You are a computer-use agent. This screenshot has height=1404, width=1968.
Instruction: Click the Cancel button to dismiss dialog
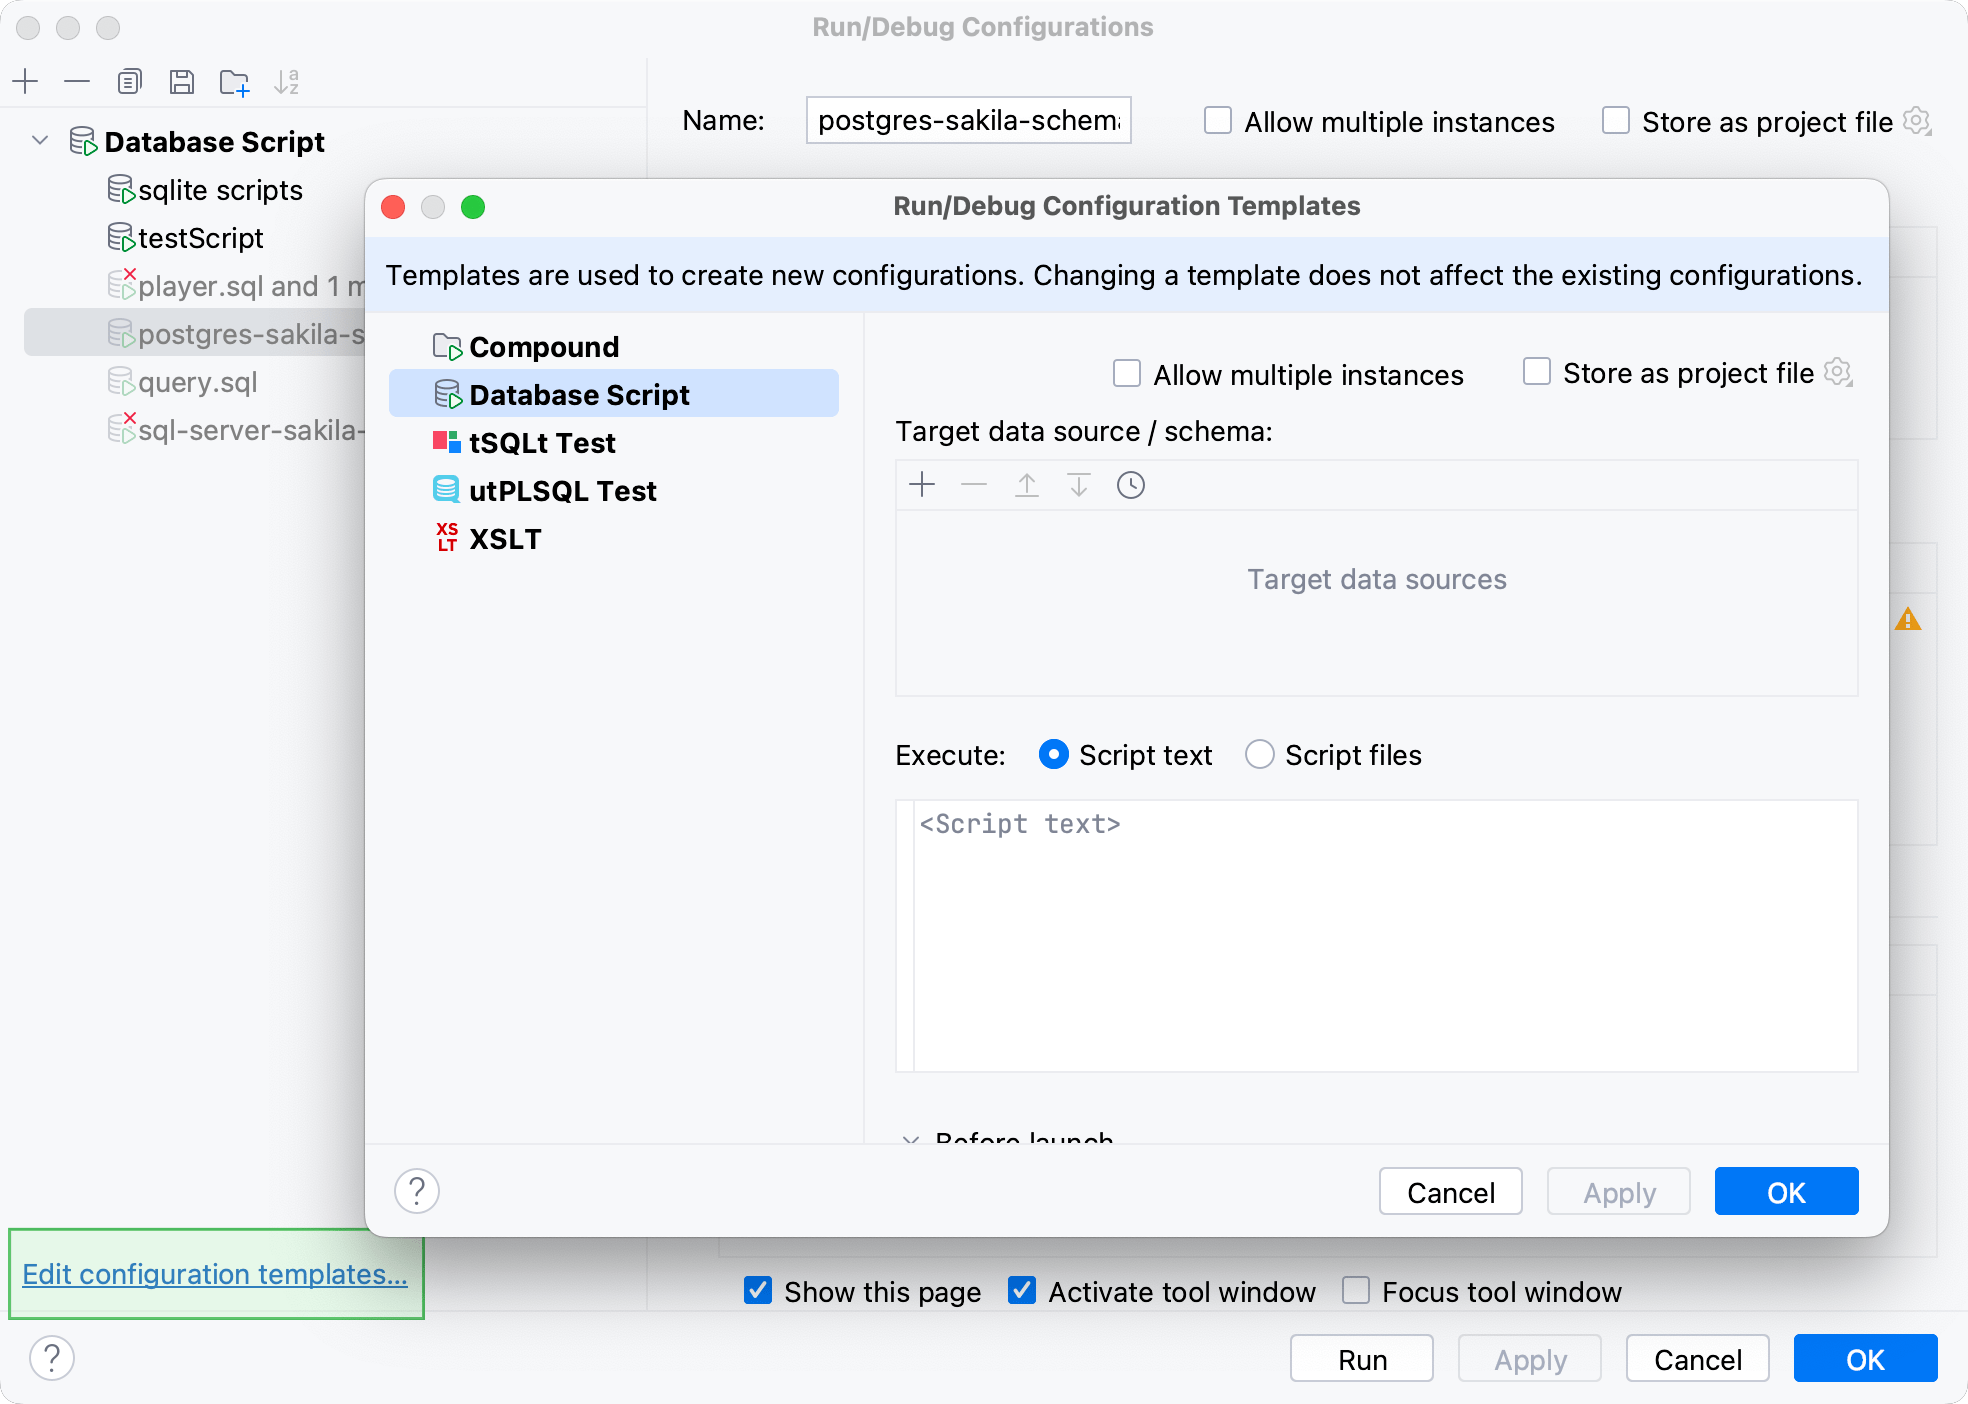1451,1191
